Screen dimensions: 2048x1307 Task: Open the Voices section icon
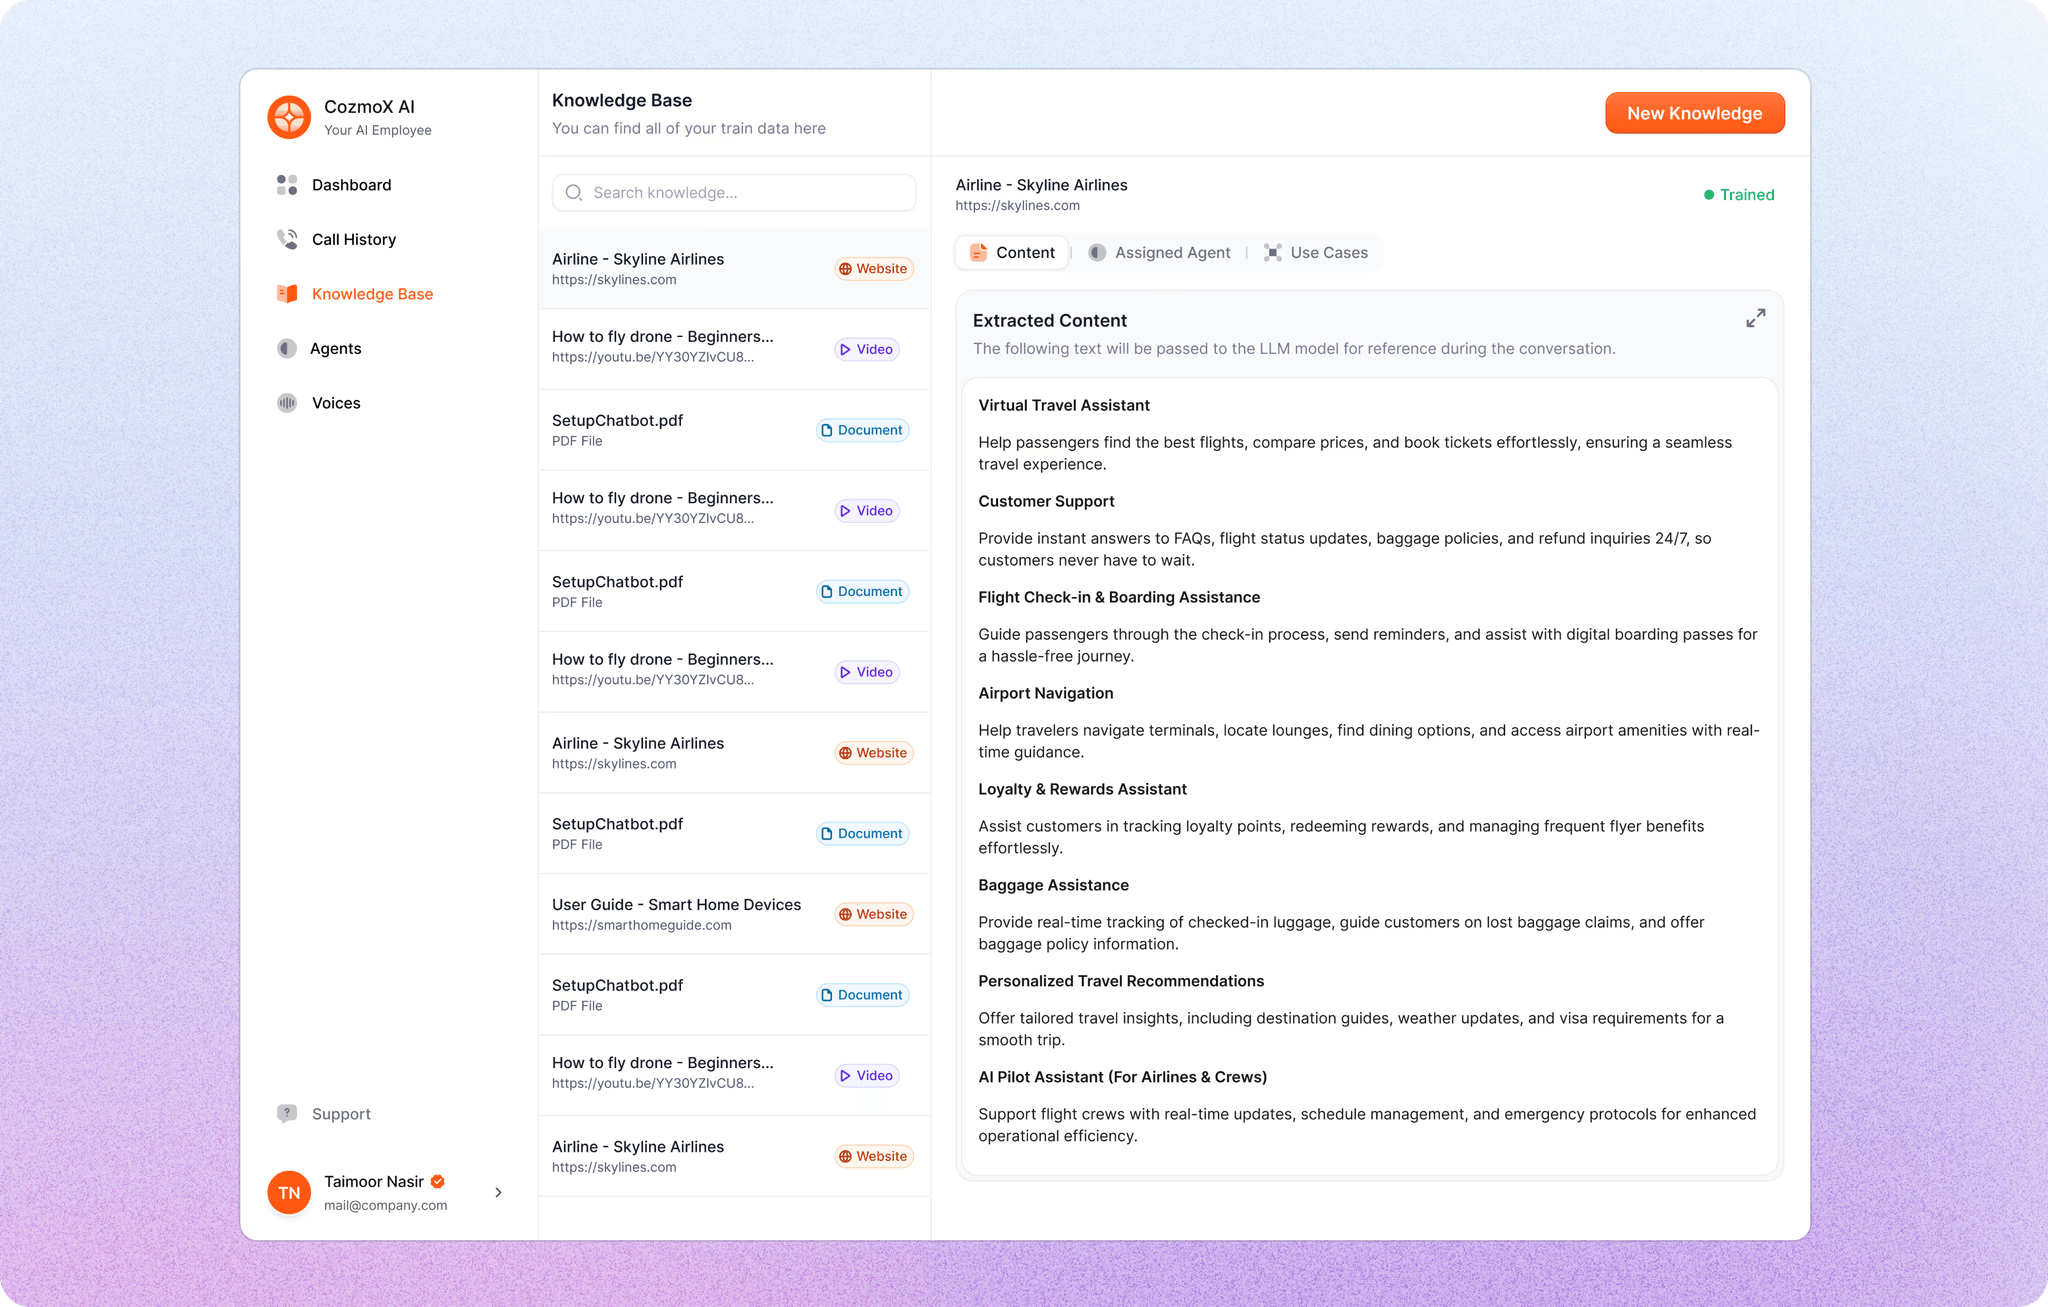(x=287, y=402)
